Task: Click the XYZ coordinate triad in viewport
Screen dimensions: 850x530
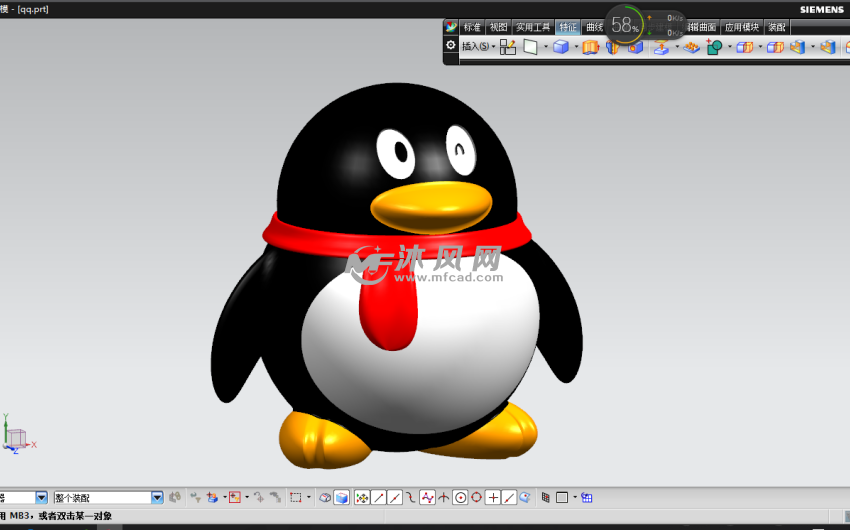Action: coord(16,435)
